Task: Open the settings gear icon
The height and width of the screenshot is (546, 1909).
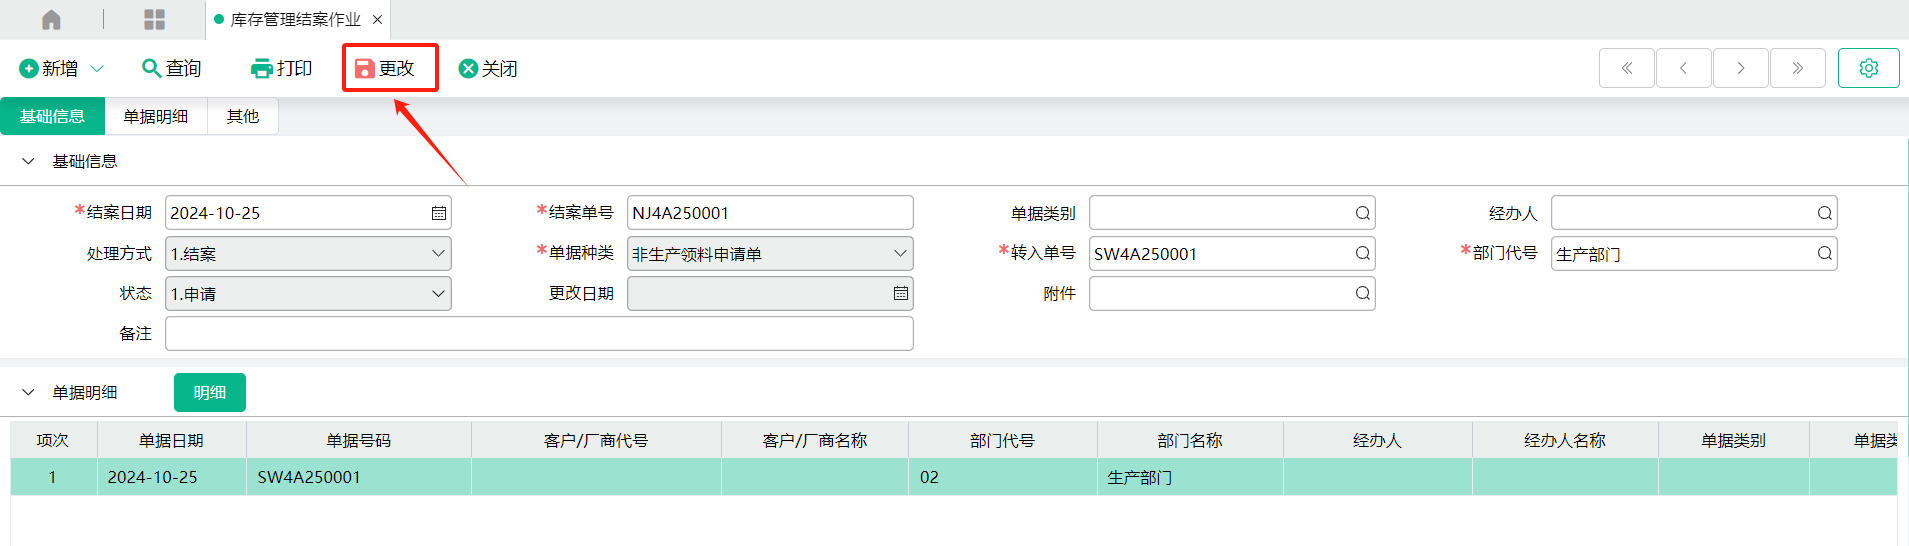Action: [x=1868, y=68]
